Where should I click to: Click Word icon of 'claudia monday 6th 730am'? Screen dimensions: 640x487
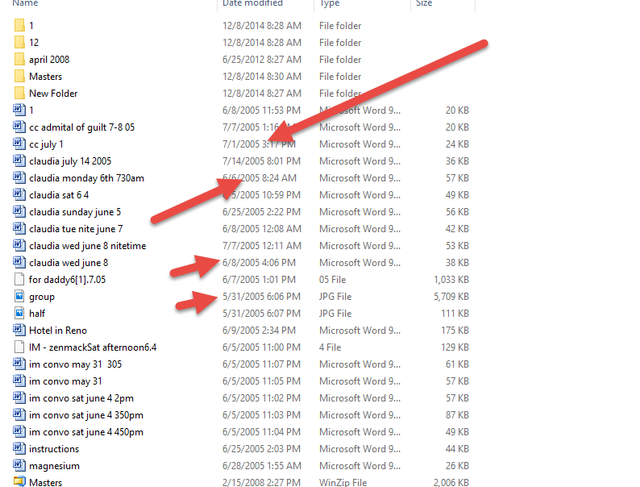coord(19,178)
